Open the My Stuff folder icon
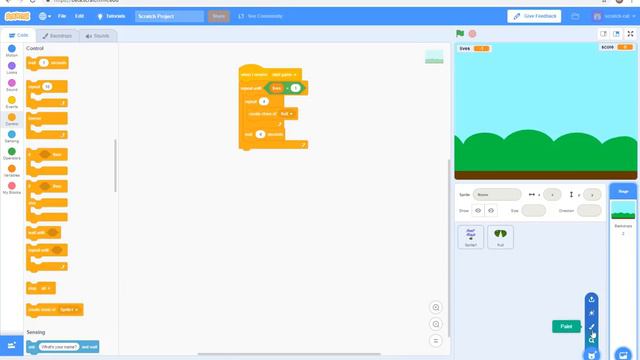 click(575, 16)
